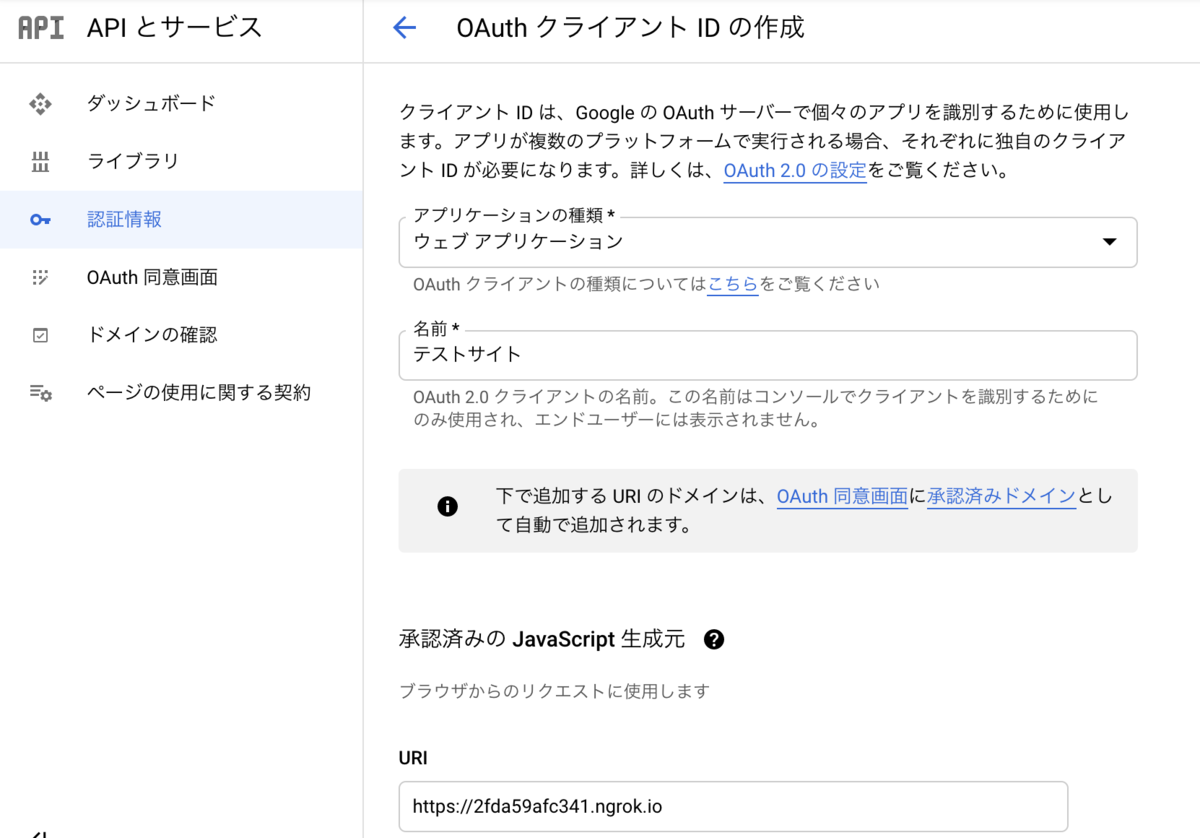Click the URI field with ngrok address

click(733, 807)
